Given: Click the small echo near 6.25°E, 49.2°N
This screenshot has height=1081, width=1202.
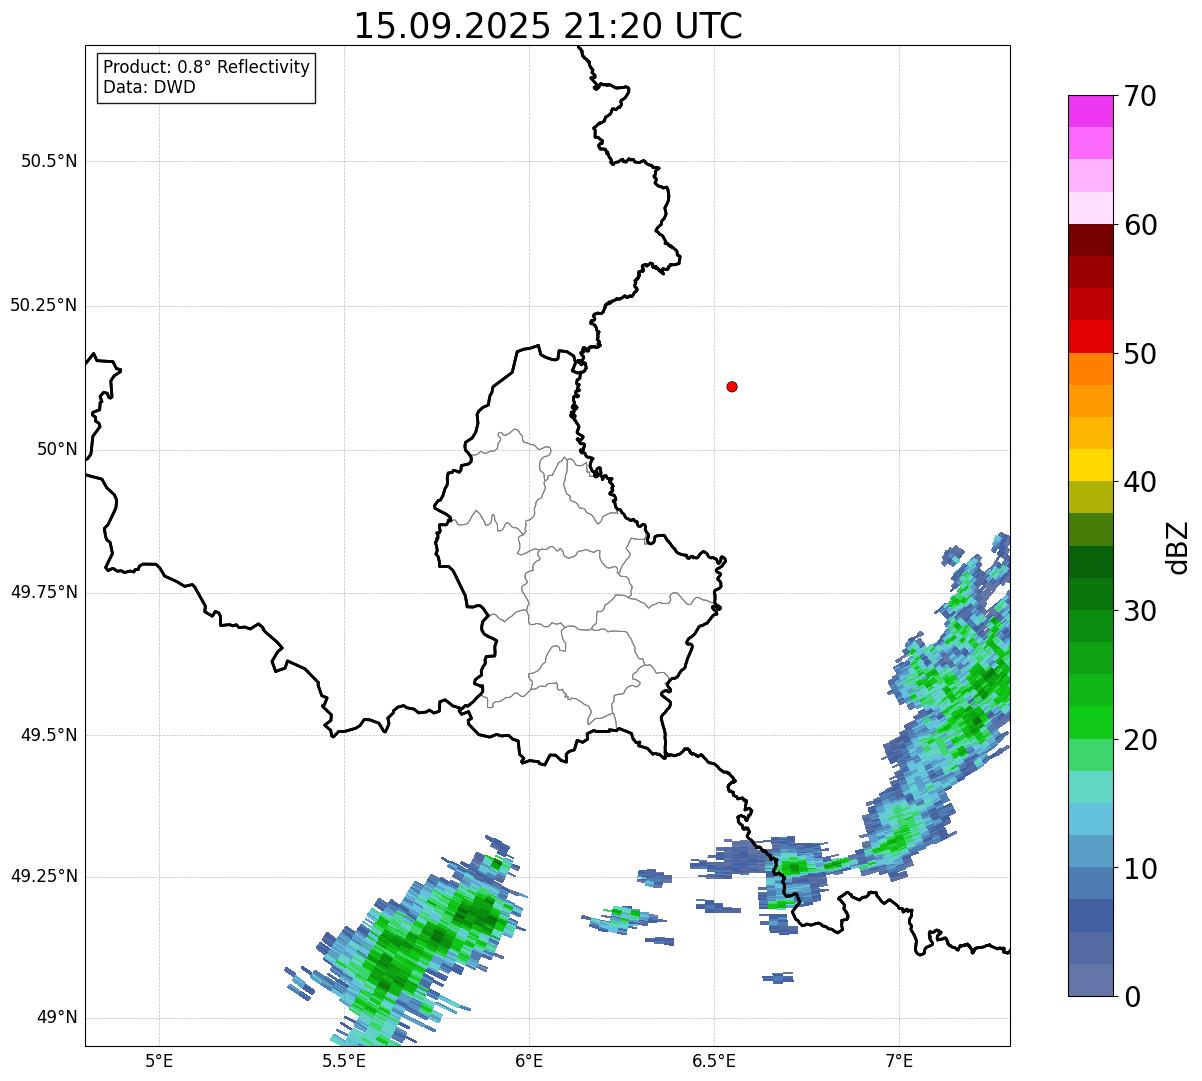Looking at the screenshot, I should tap(621, 918).
